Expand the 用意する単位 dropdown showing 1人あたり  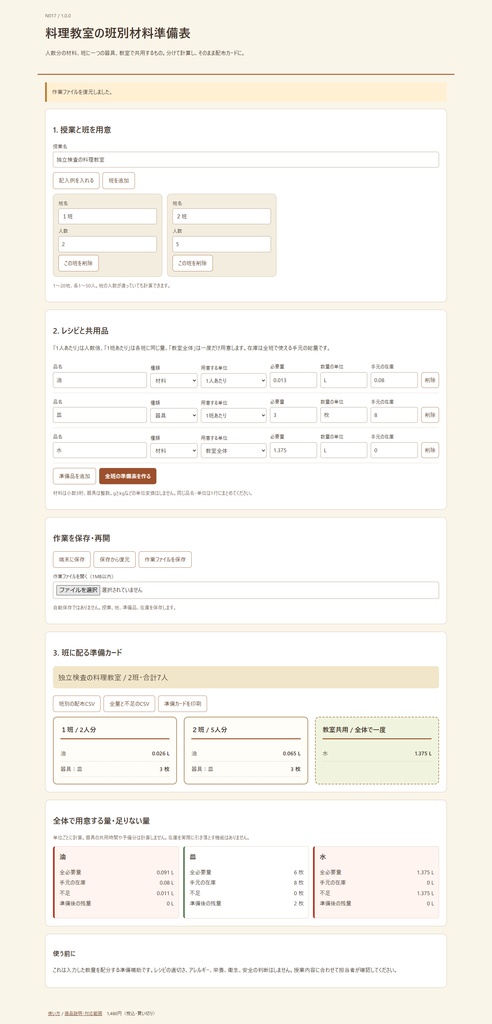click(233, 380)
